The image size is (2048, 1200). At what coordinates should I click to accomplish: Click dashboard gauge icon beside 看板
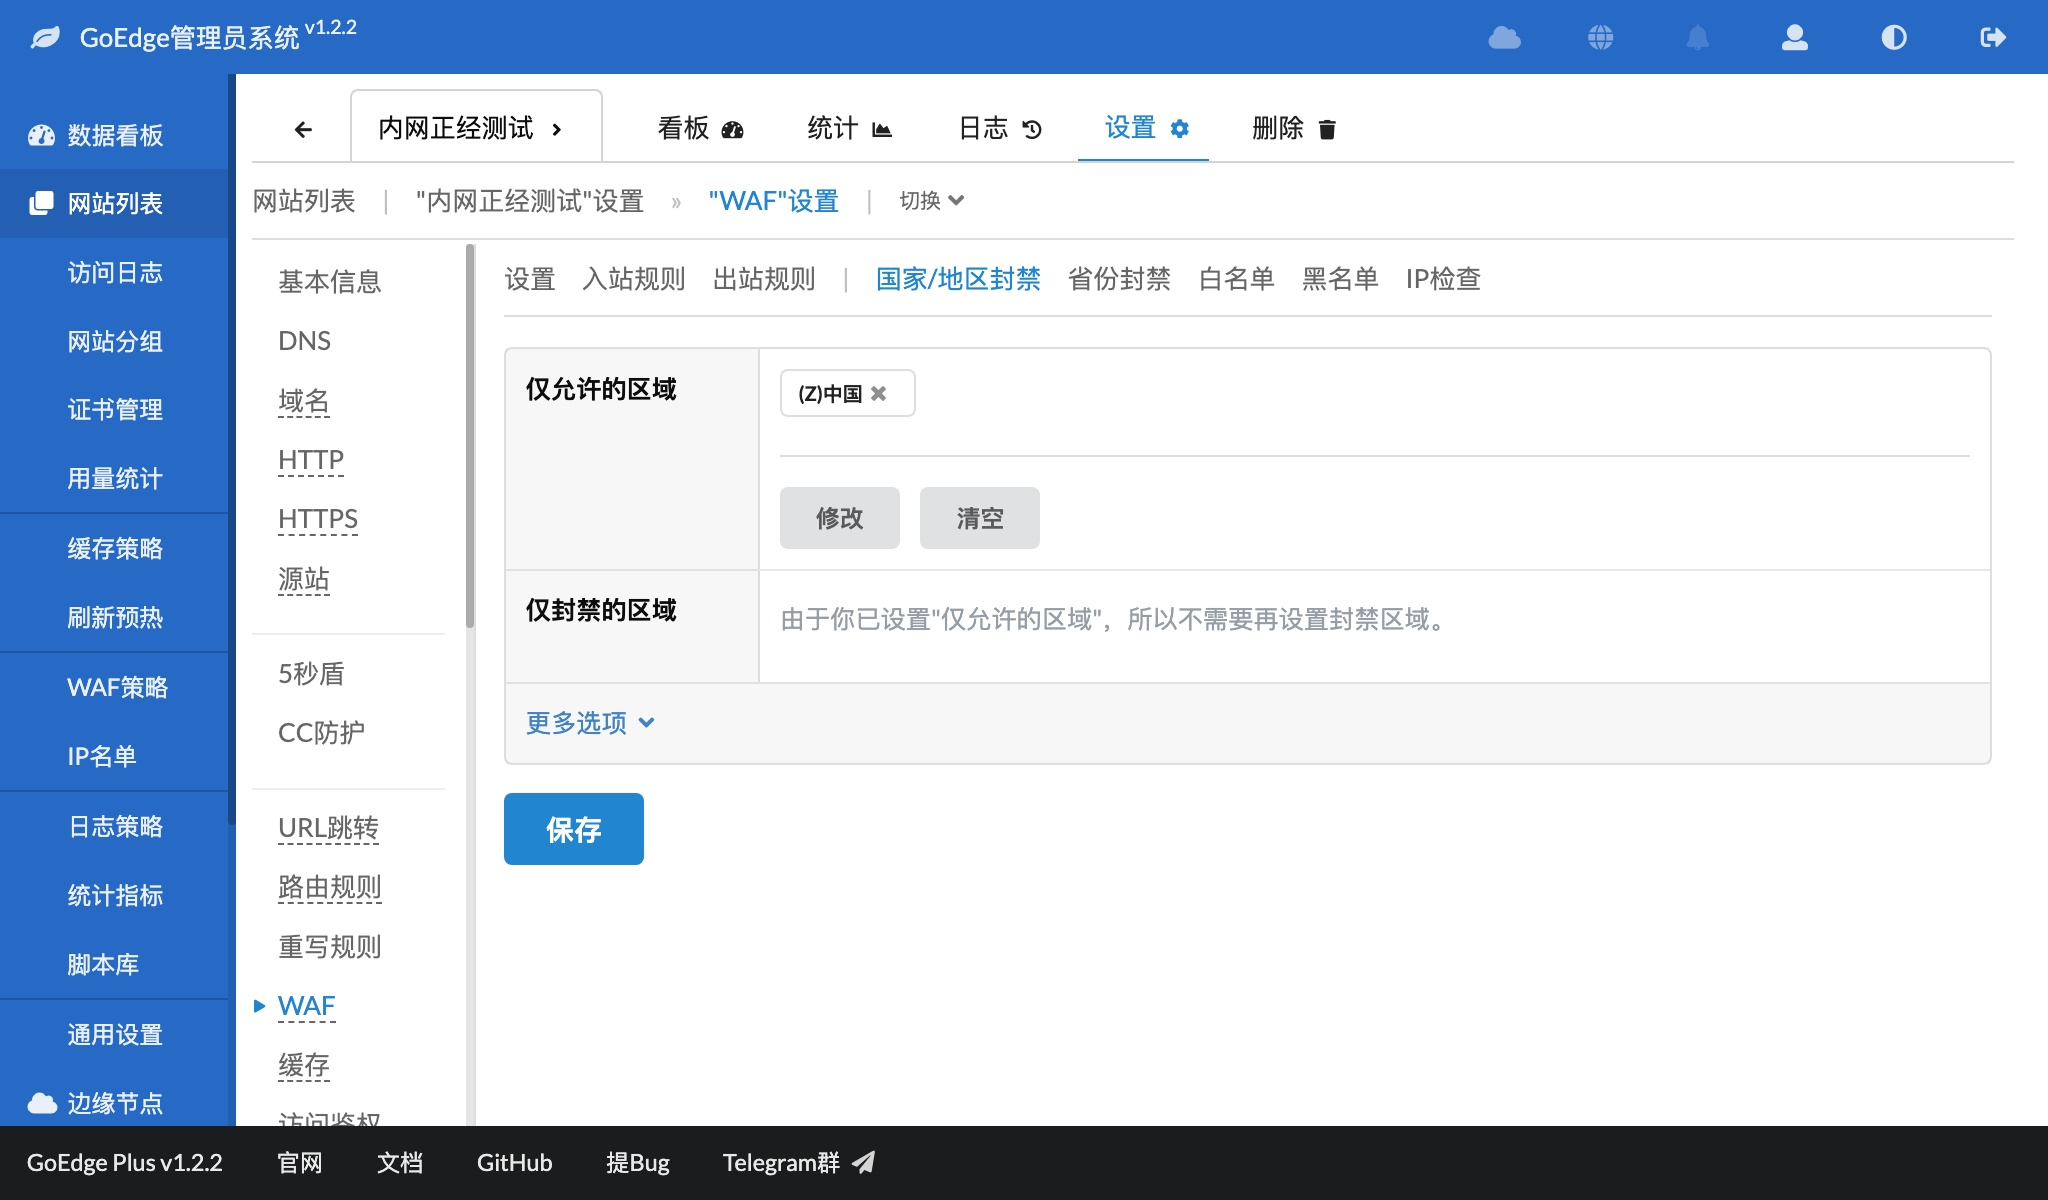click(733, 129)
